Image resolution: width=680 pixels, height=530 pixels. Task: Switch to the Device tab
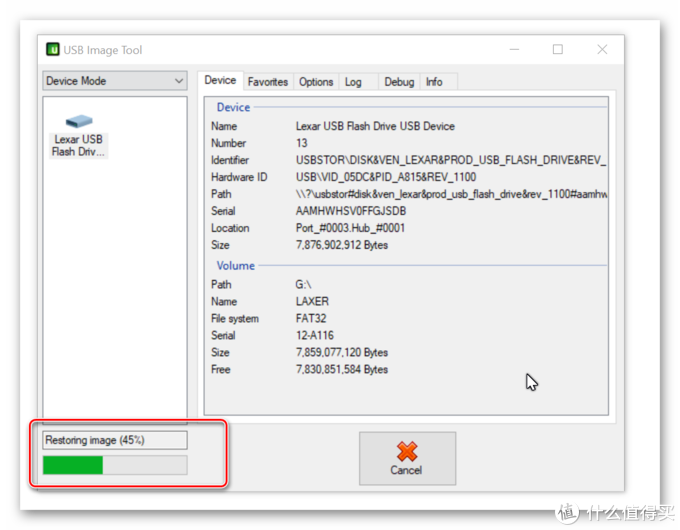220,80
